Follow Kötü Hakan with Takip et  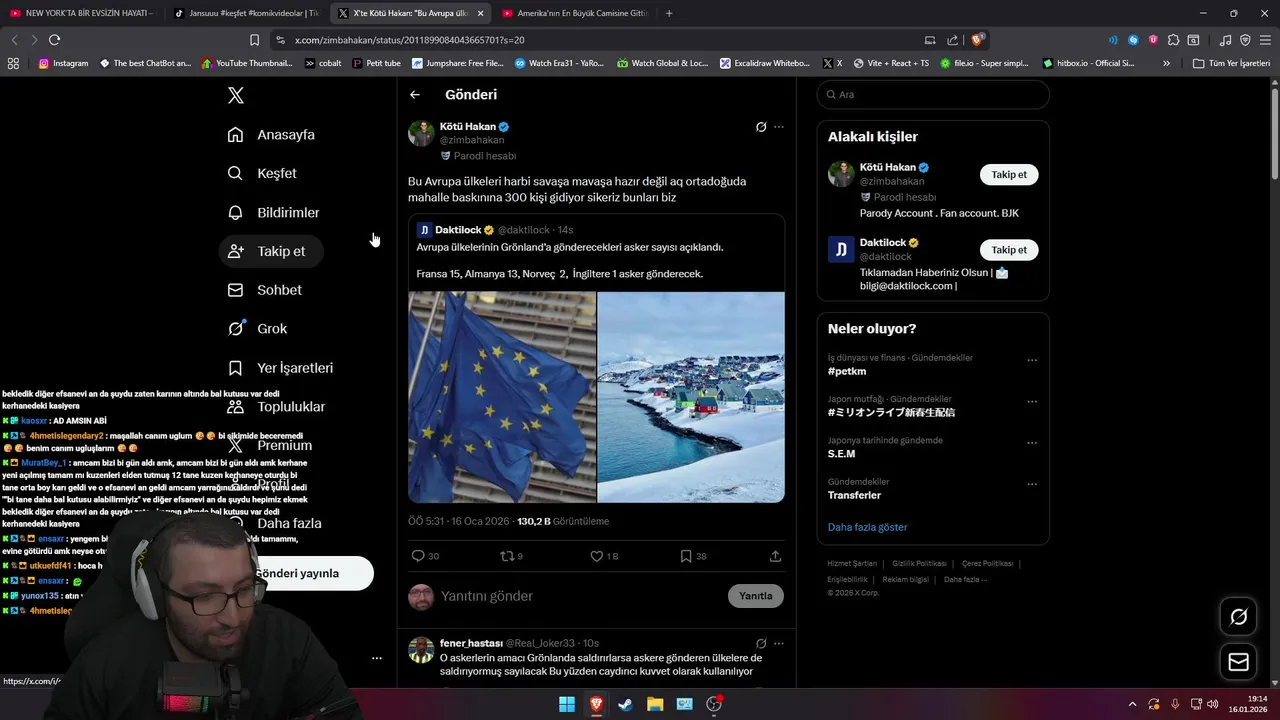tap(1009, 174)
